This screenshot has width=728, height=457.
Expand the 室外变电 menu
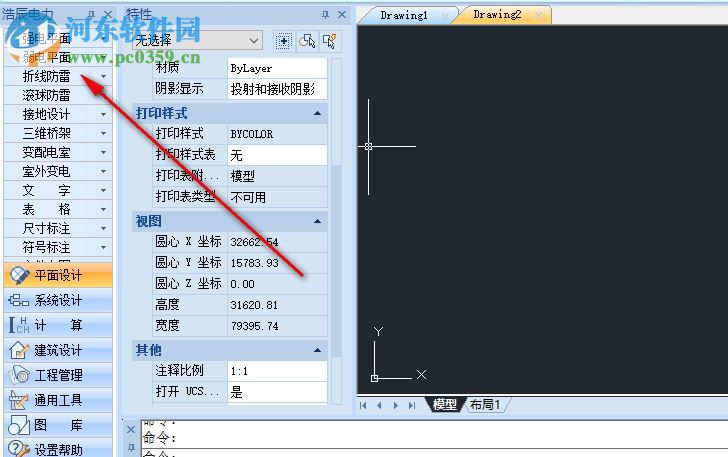(x=104, y=171)
